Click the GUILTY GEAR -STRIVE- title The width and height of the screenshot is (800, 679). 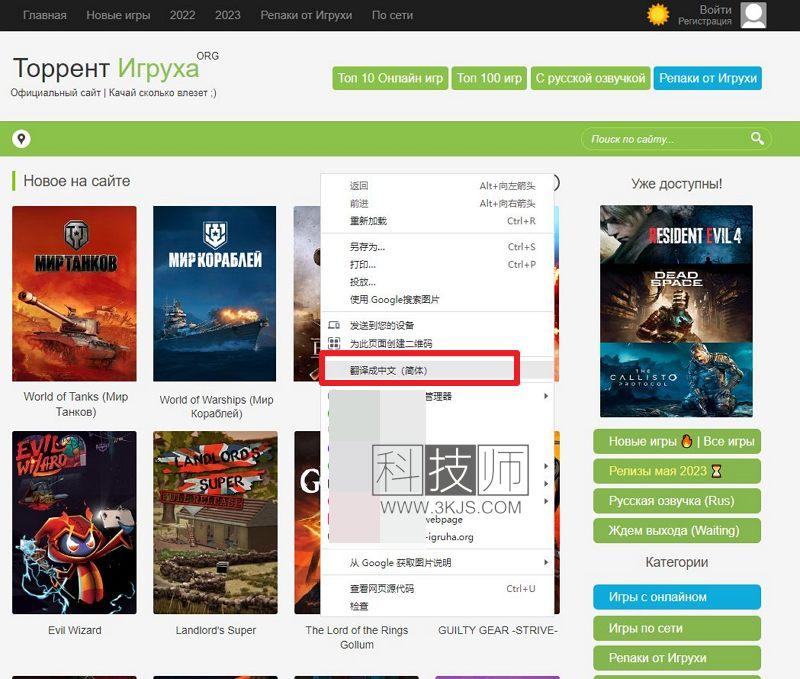click(x=497, y=630)
